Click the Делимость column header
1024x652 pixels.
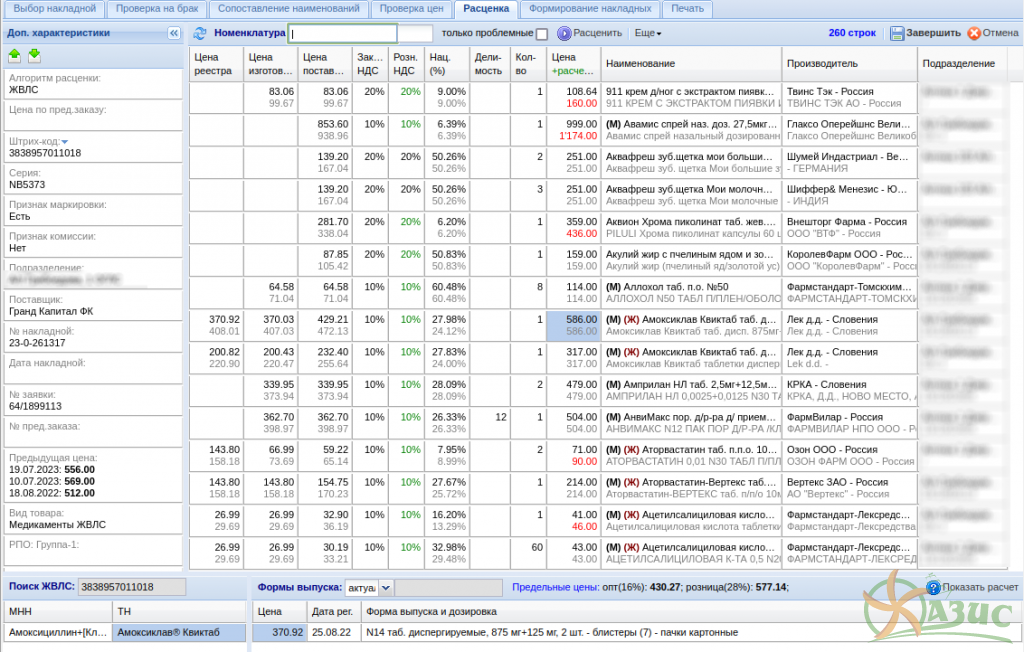[489, 63]
